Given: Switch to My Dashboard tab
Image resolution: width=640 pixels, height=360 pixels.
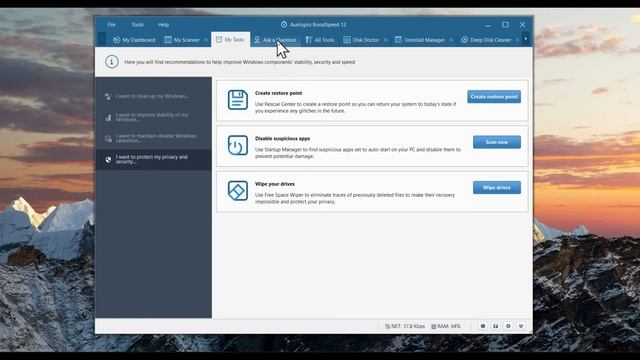Looking at the screenshot, I should click(134, 40).
